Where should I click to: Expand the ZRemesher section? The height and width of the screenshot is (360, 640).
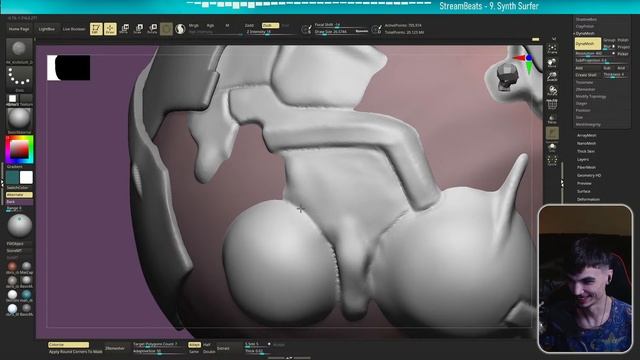click(585, 90)
